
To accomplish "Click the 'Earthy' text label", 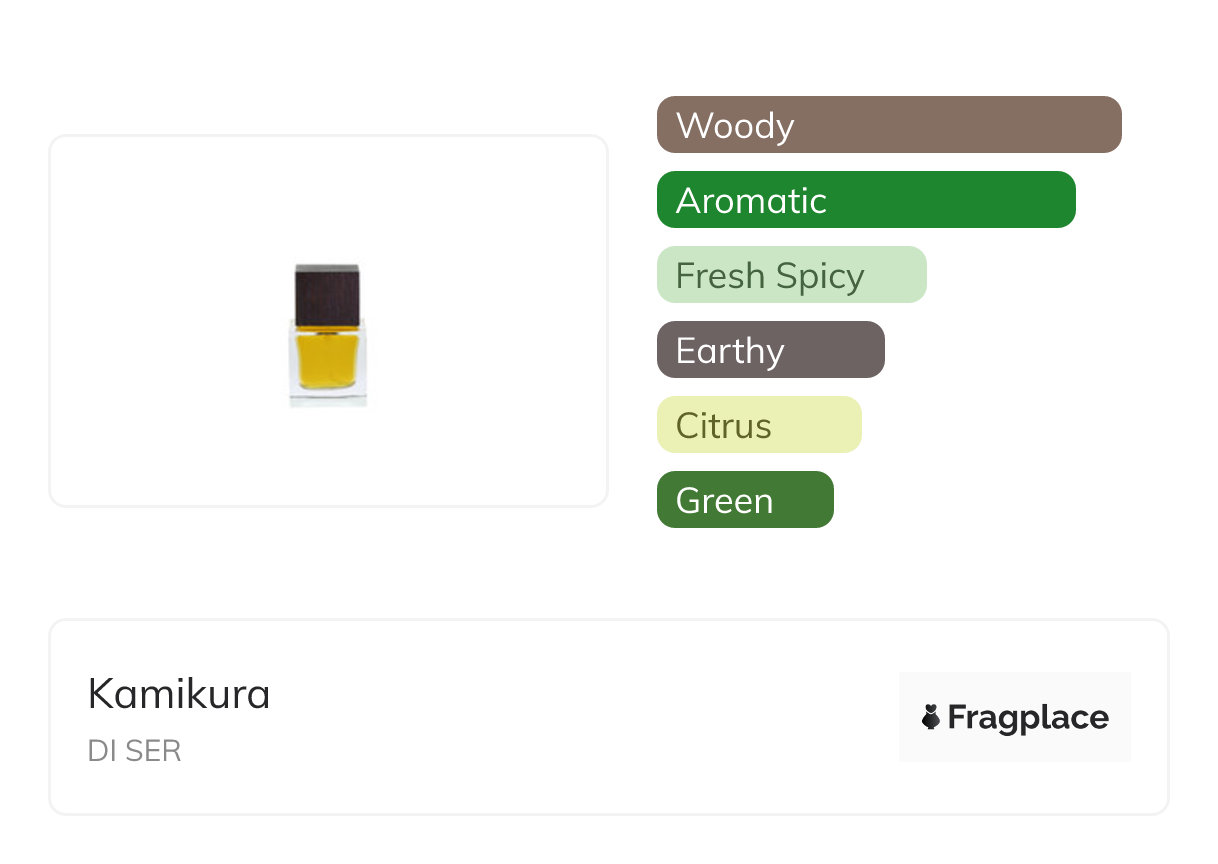I will [x=730, y=351].
